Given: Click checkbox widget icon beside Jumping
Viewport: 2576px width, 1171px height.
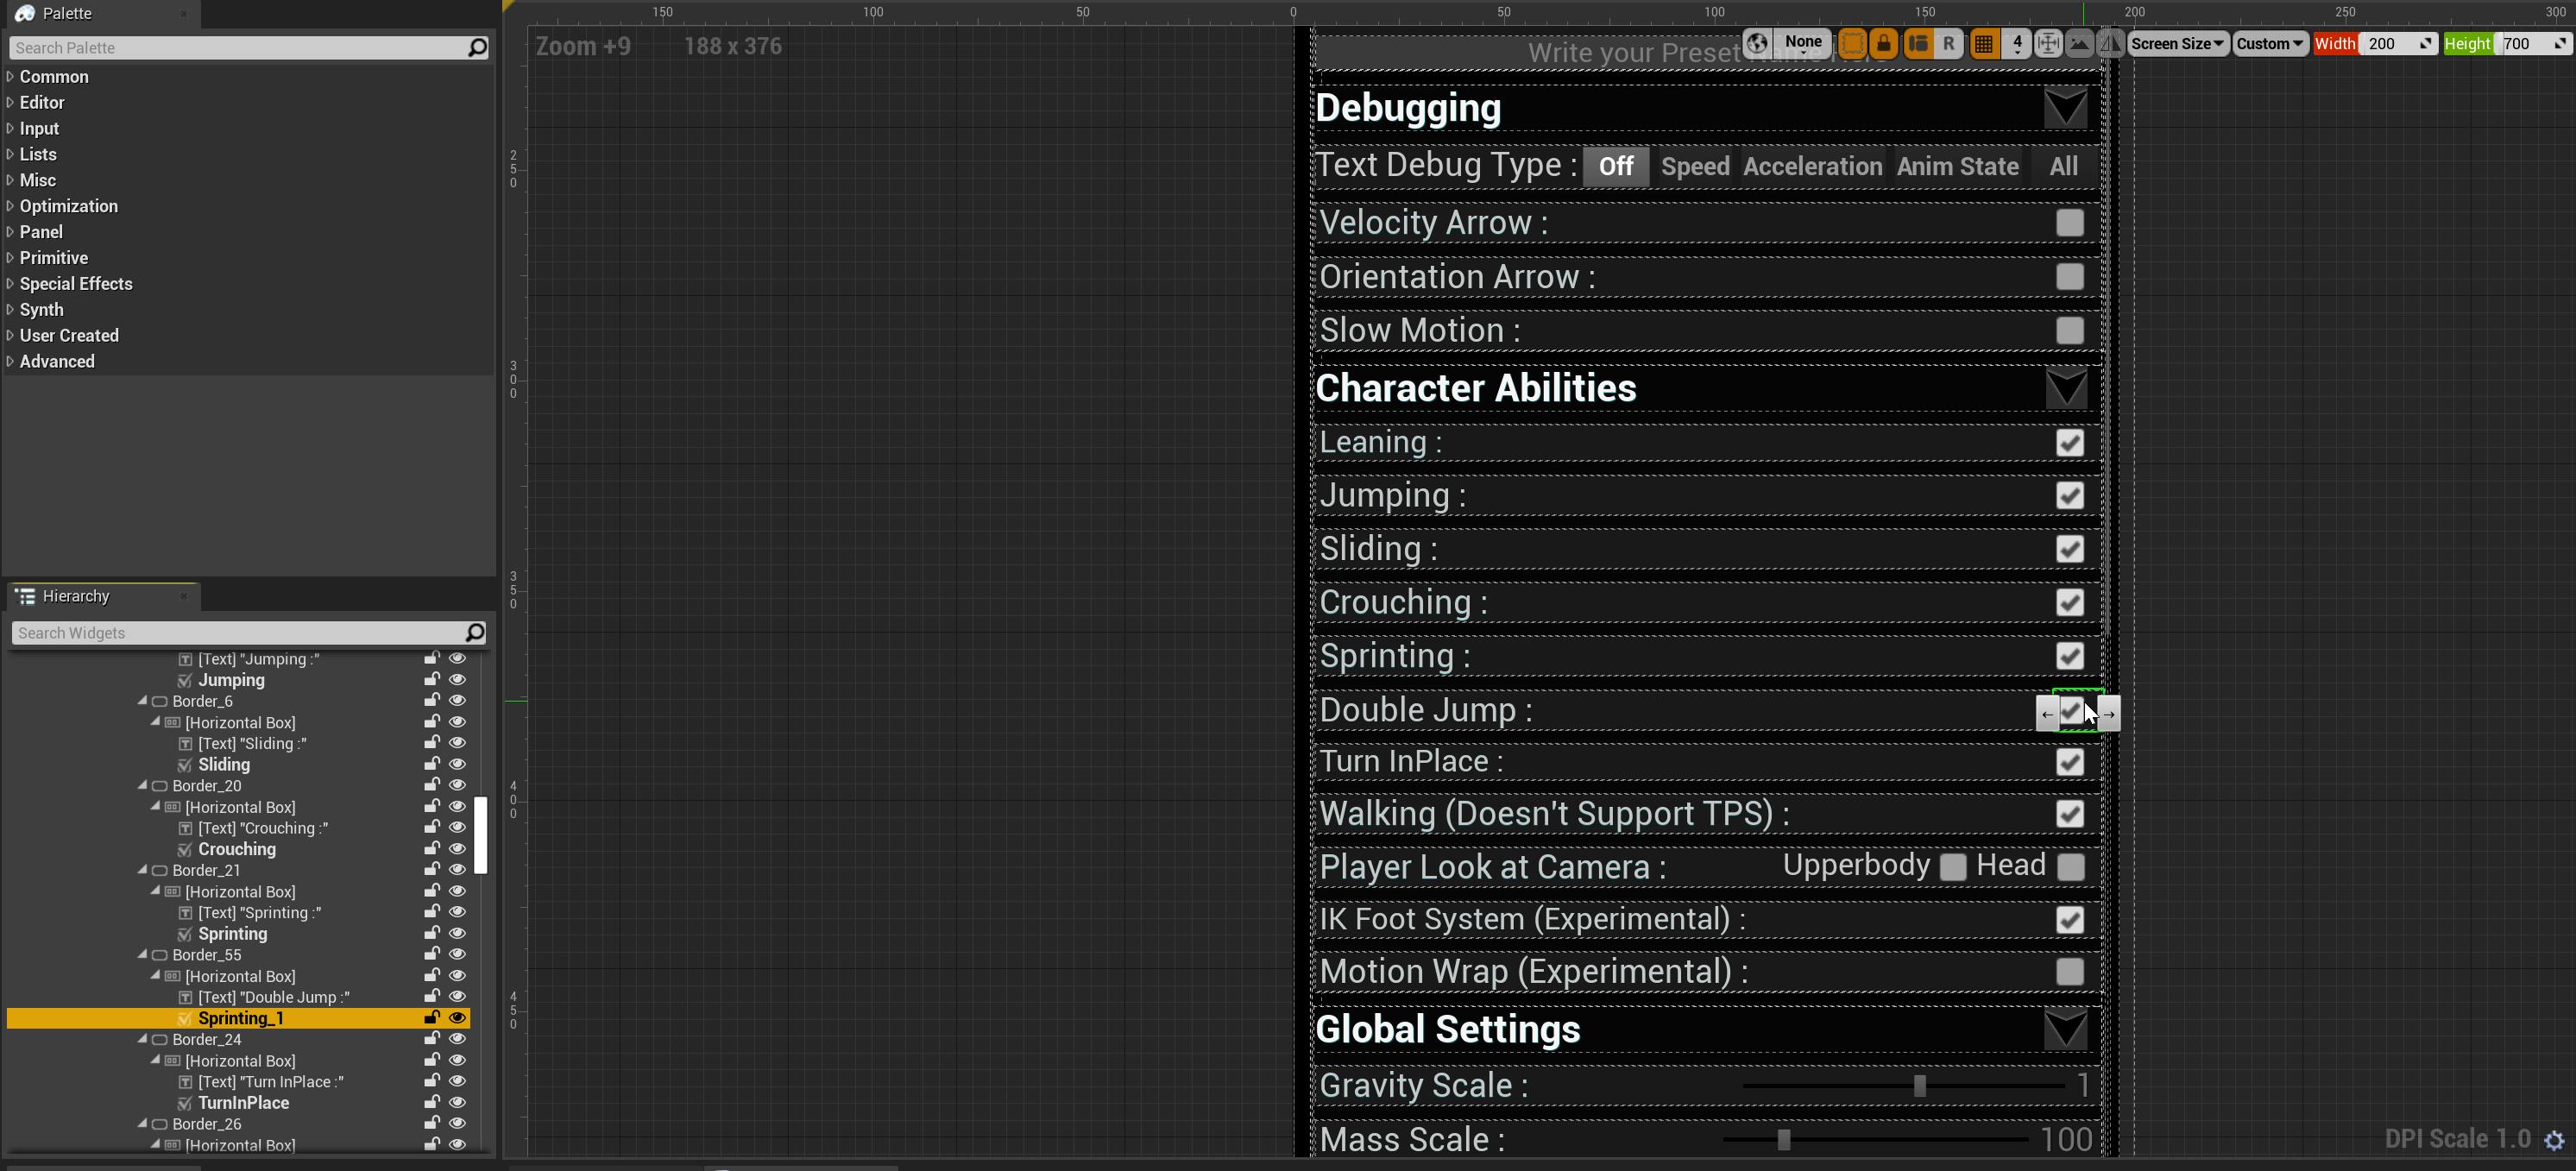Looking at the screenshot, I should 185,680.
